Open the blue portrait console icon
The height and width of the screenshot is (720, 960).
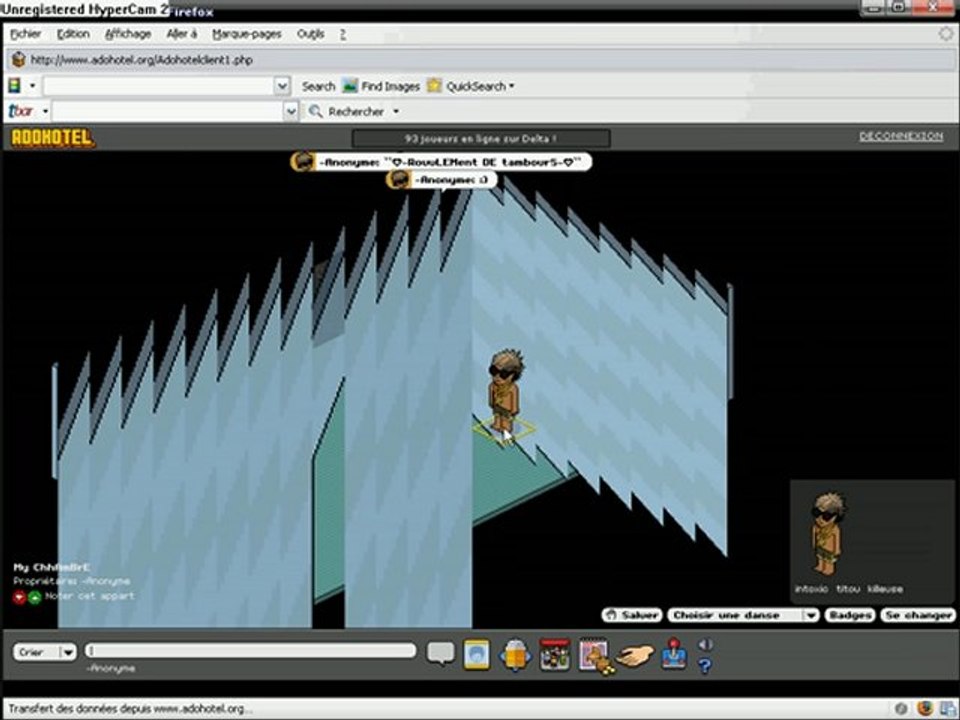(477, 654)
